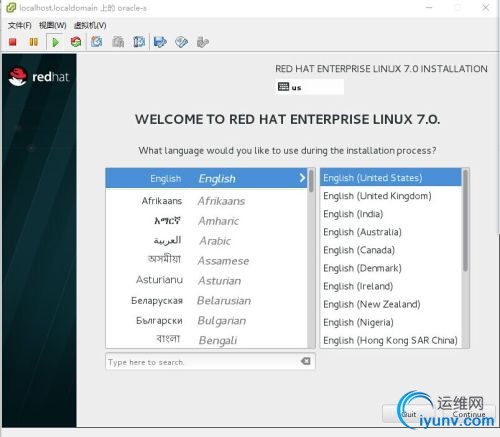Open the snapshot manager icon
Image resolution: width=500 pixels, height=437 pixels.
tap(139, 42)
